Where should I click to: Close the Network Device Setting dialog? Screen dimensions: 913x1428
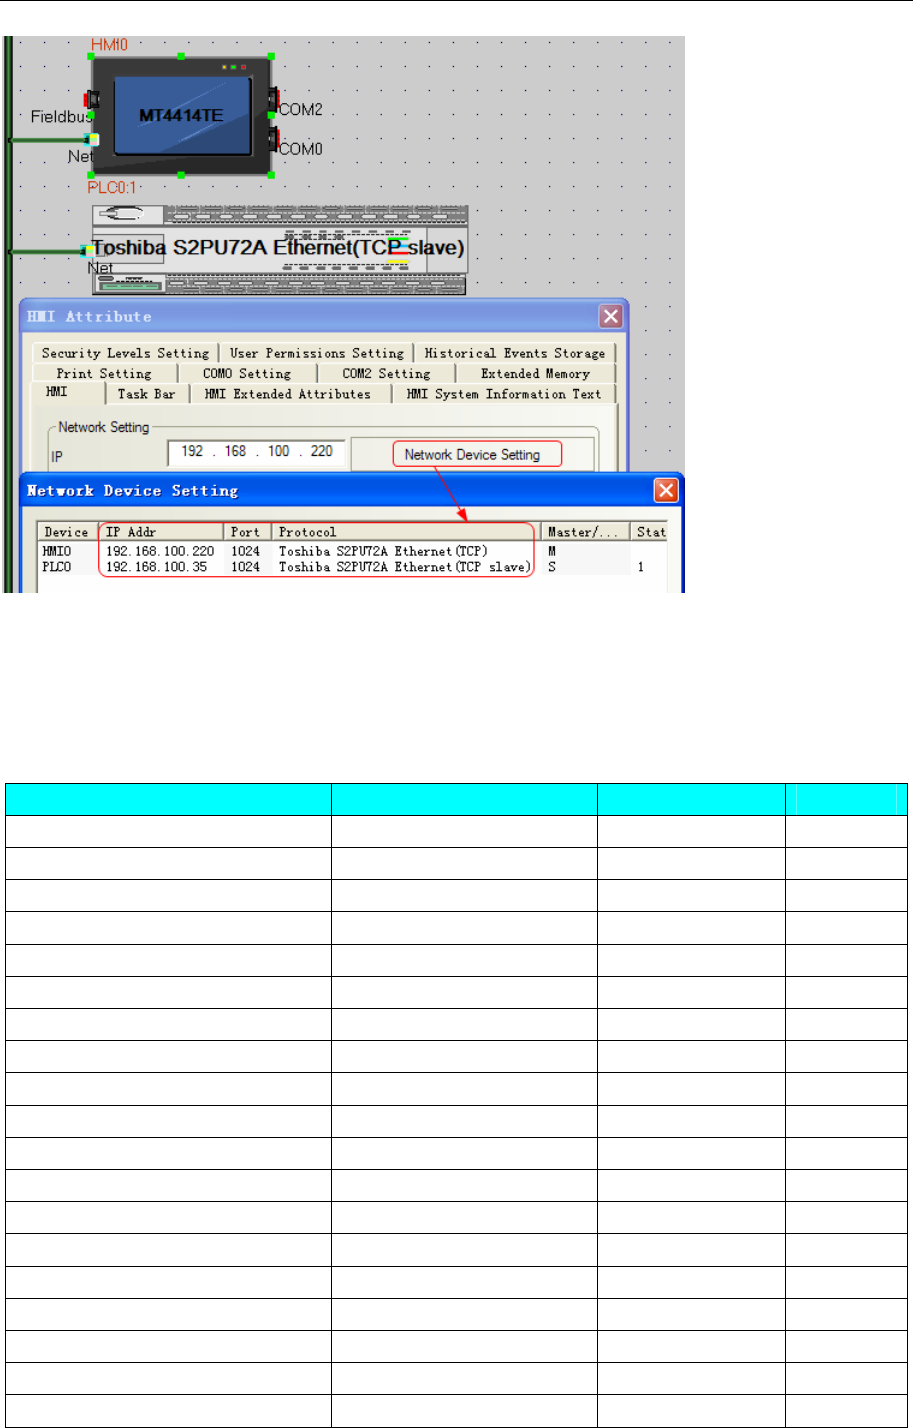[666, 490]
